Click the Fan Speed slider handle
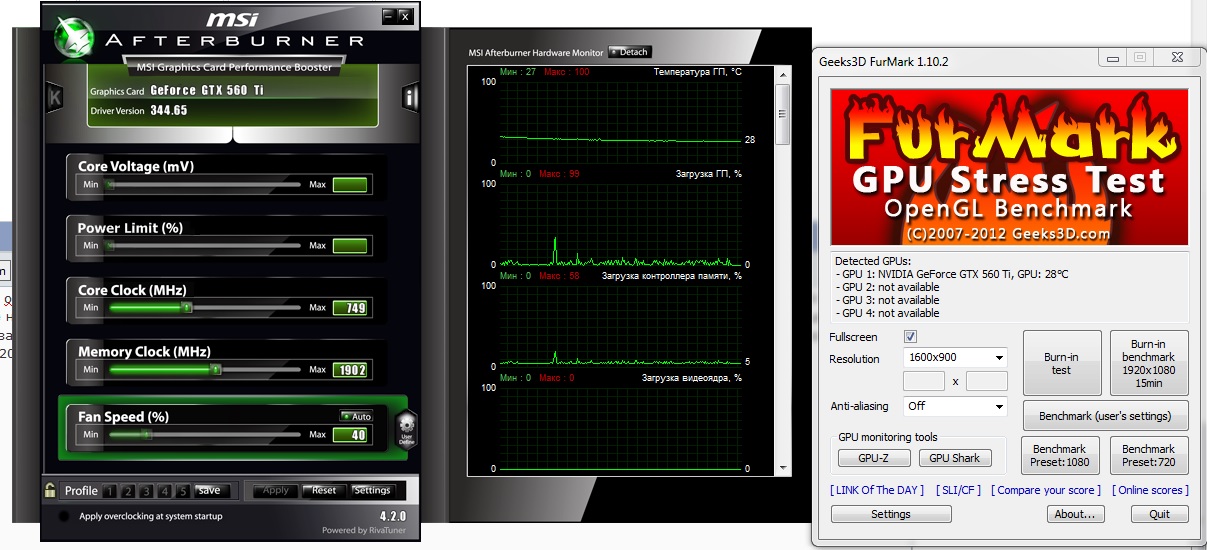Screen dimensions: 1207x550 [x=145, y=435]
